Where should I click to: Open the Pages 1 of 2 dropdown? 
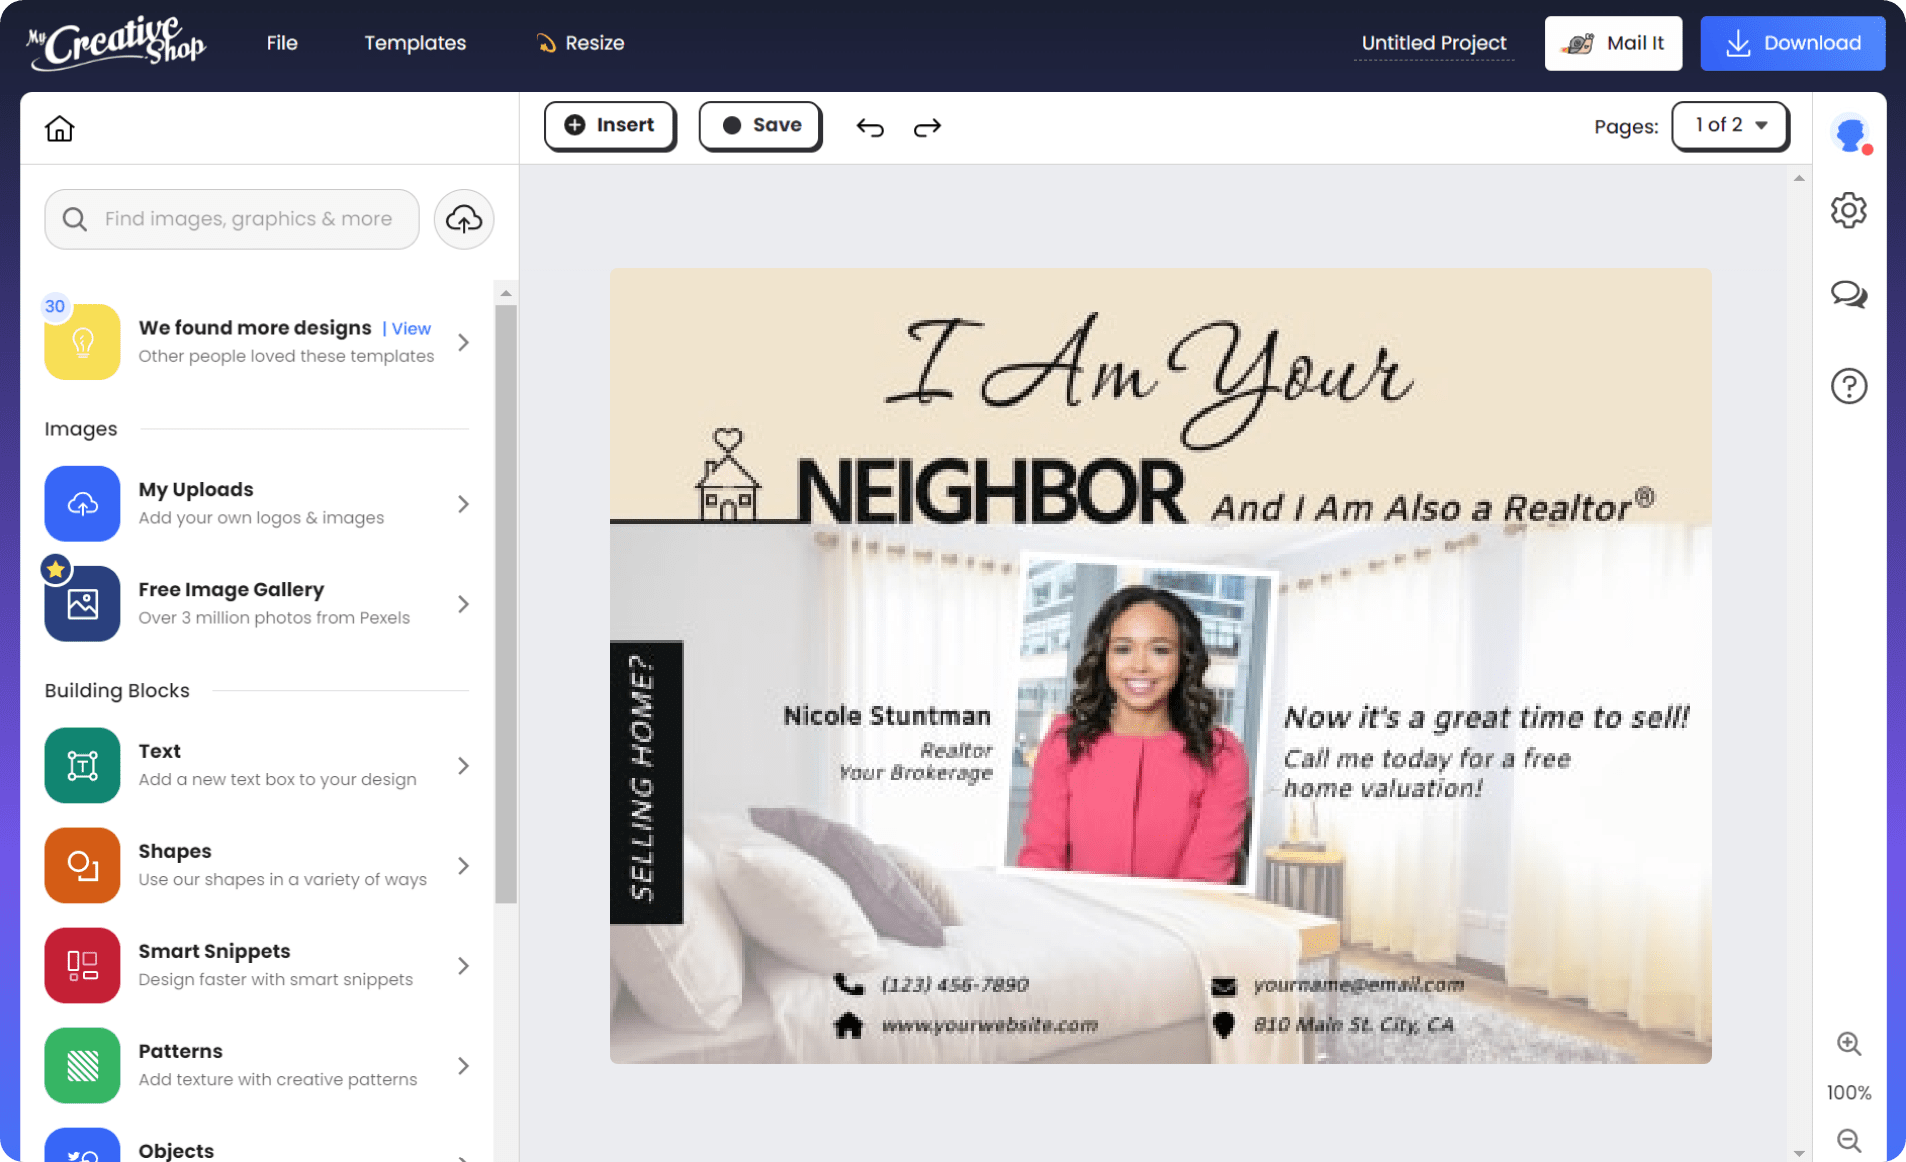point(1730,126)
